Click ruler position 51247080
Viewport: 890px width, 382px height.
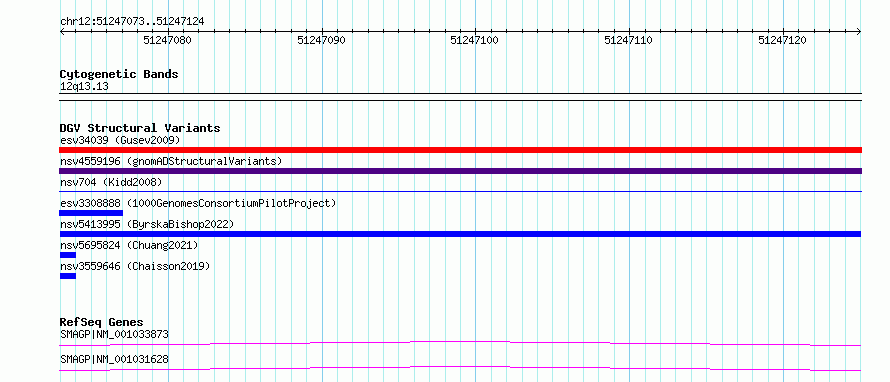click(x=167, y=40)
